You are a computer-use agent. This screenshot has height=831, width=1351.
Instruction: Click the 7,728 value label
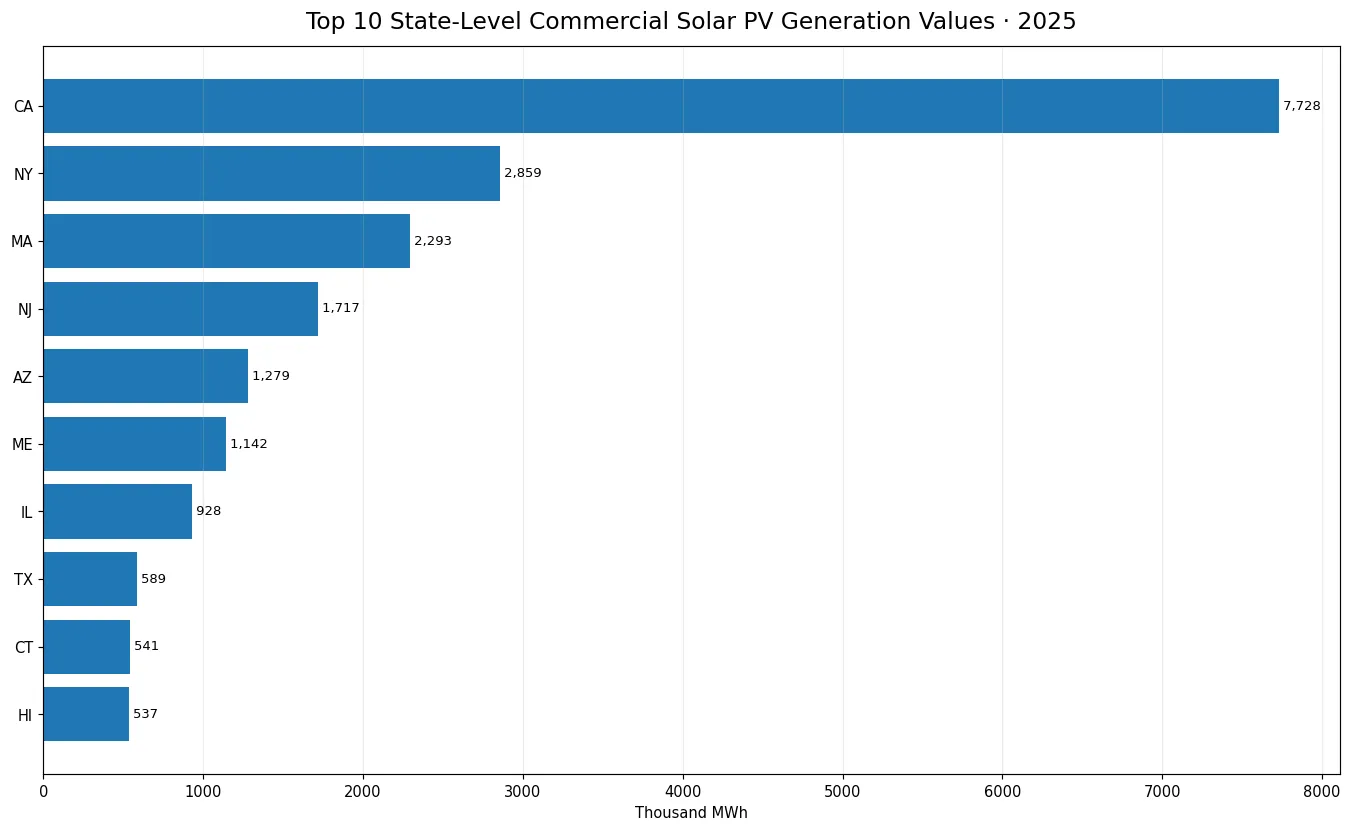pyautogui.click(x=1302, y=106)
